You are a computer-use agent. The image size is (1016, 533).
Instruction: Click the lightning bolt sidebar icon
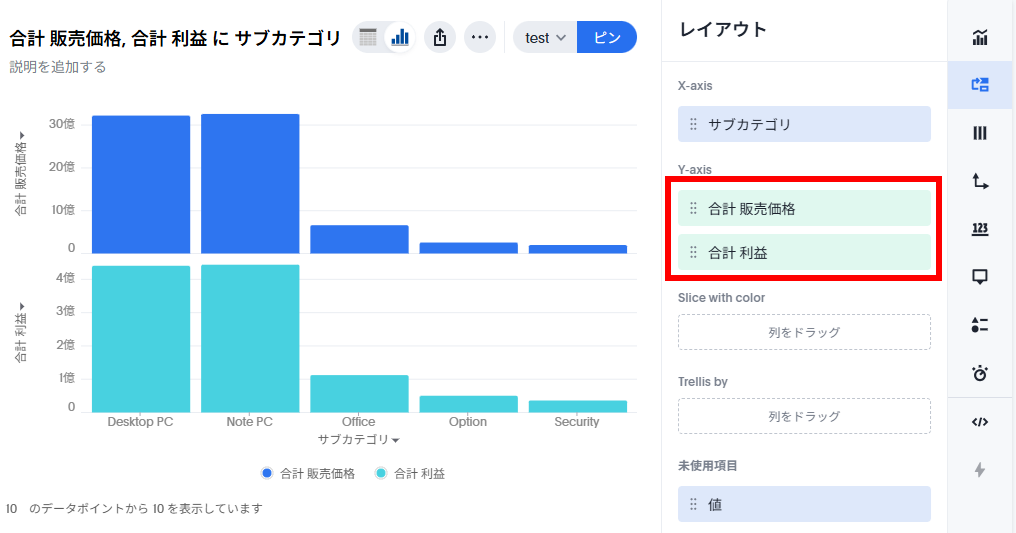point(980,469)
